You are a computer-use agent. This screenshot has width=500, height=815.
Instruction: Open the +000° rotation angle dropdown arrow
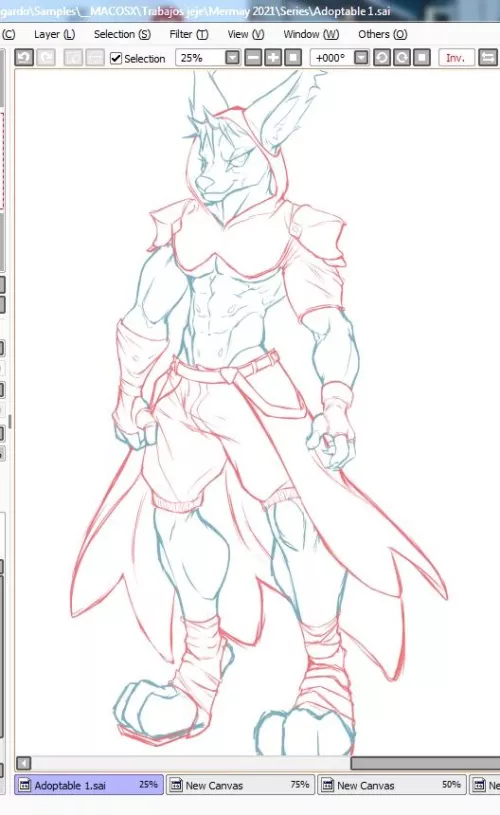pyautogui.click(x=361, y=57)
